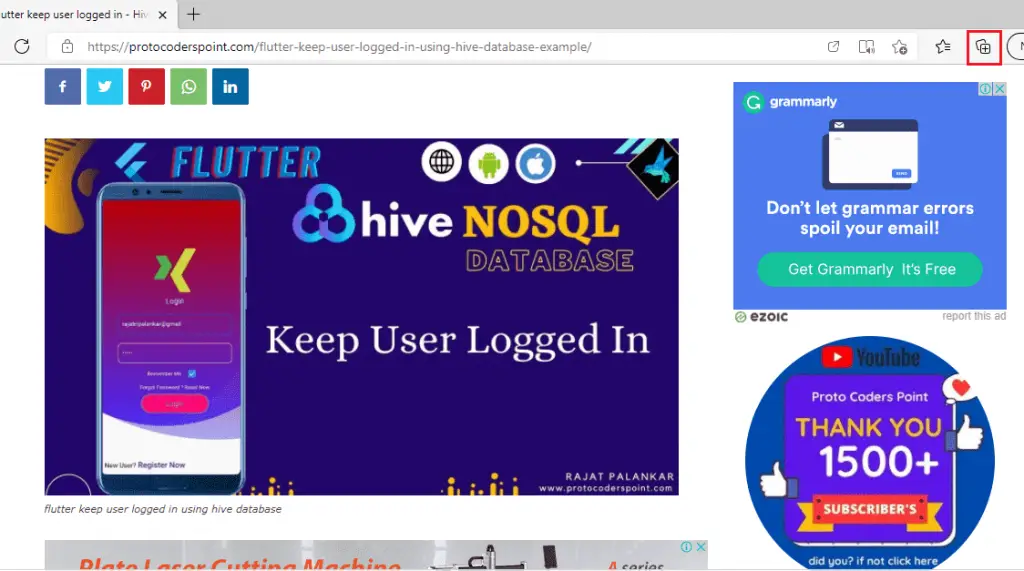1024x571 pixels.
Task: Open the Read aloud / immersive reader icon
Action: coord(867,46)
